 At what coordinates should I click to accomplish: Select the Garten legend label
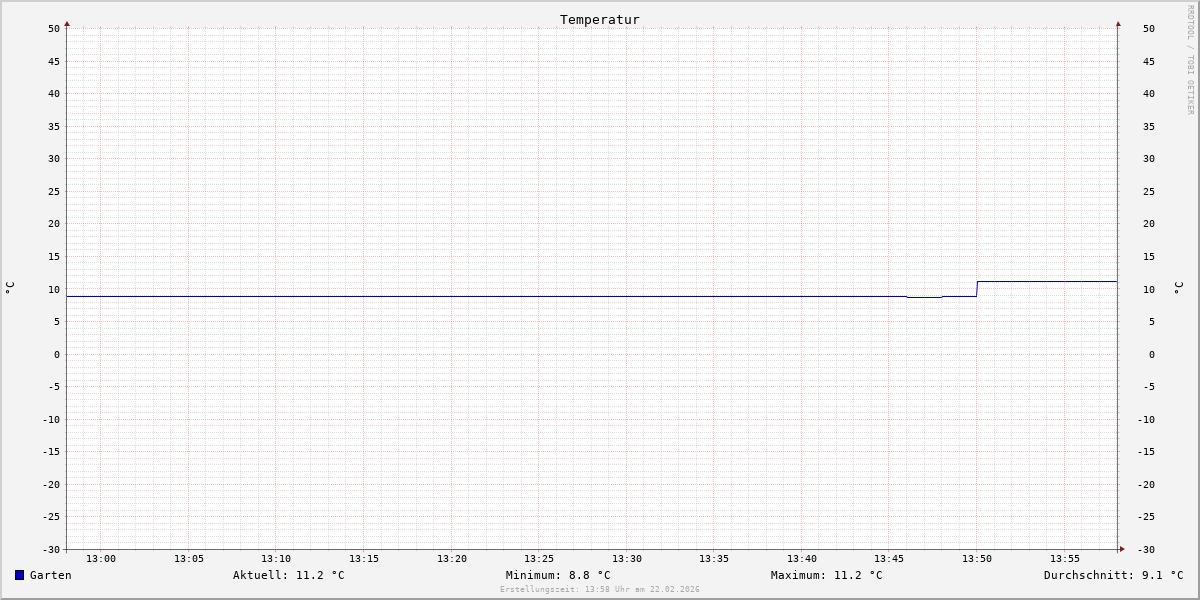click(51, 575)
